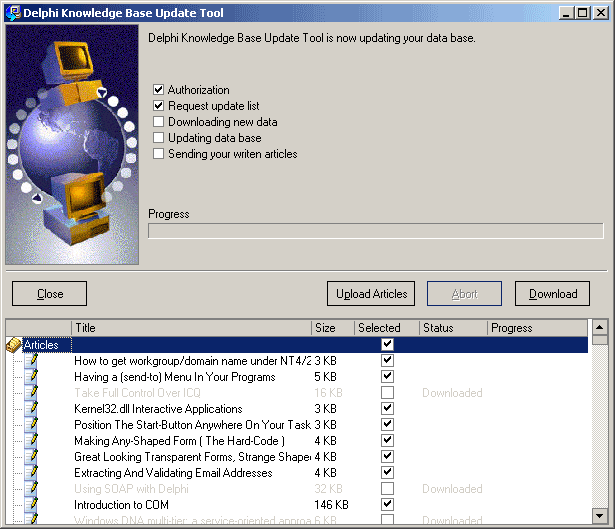
Task: Uncheck the Articles root Selected checkbox
Action: (x=388, y=344)
